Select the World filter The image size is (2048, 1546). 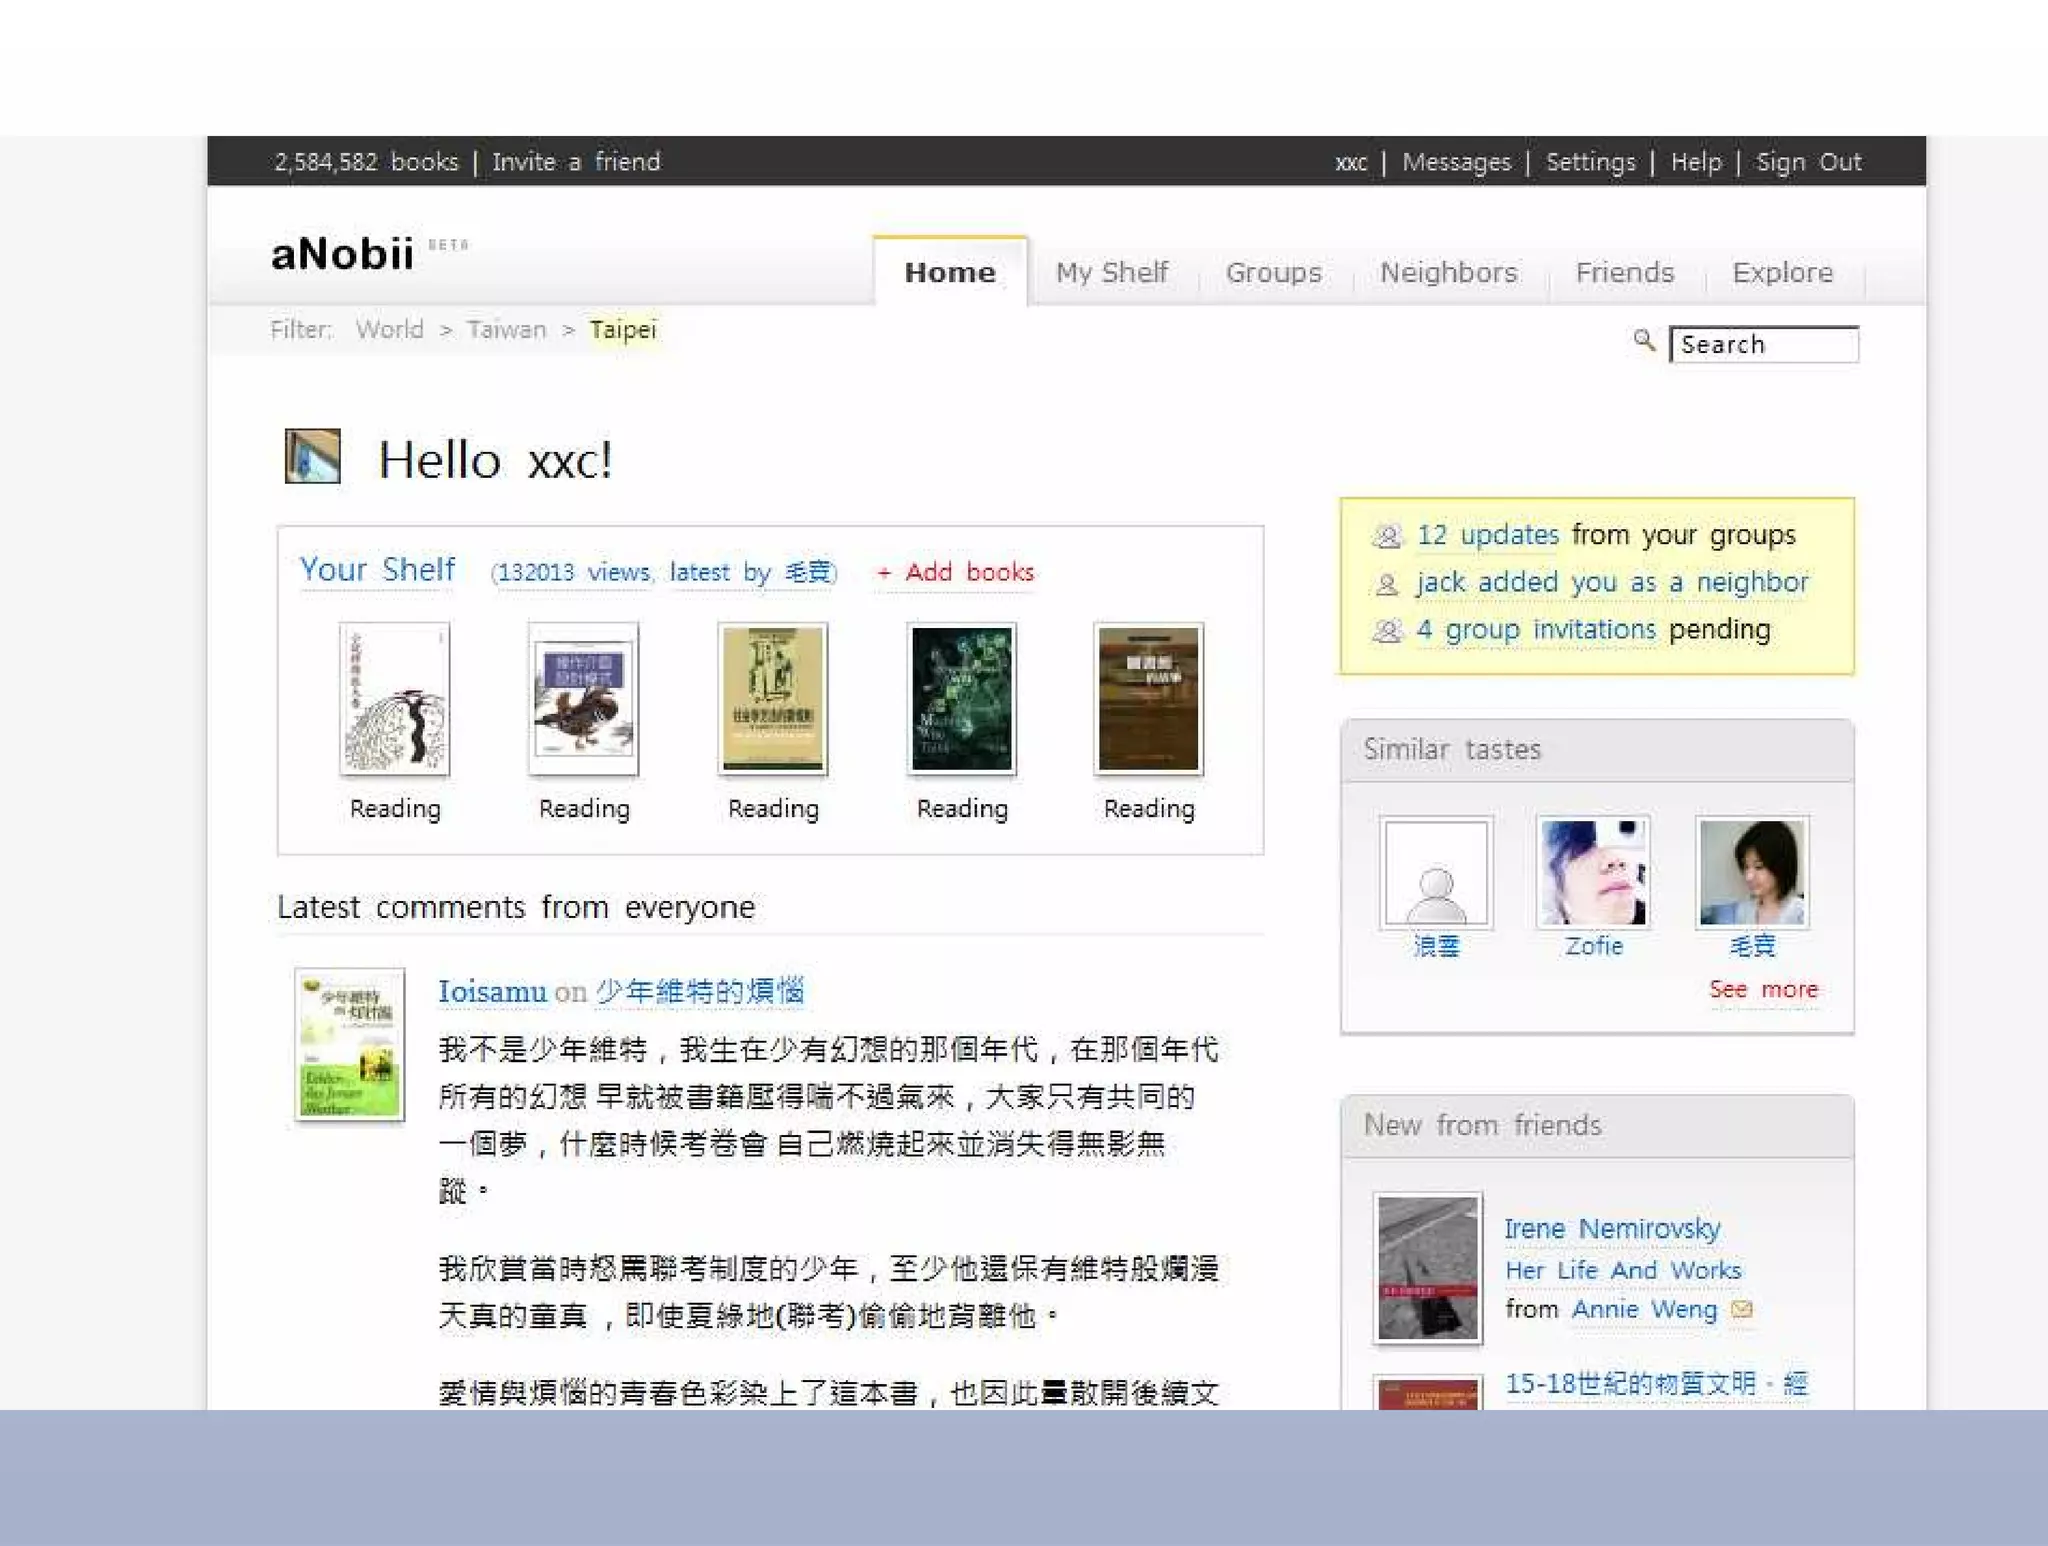click(390, 330)
